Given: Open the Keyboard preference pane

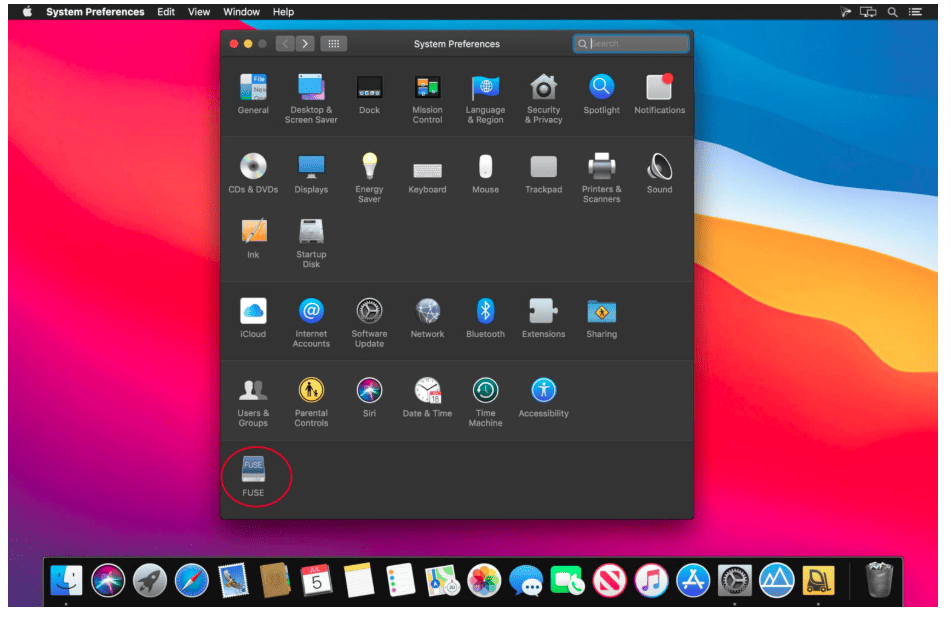Looking at the screenshot, I should [428, 176].
